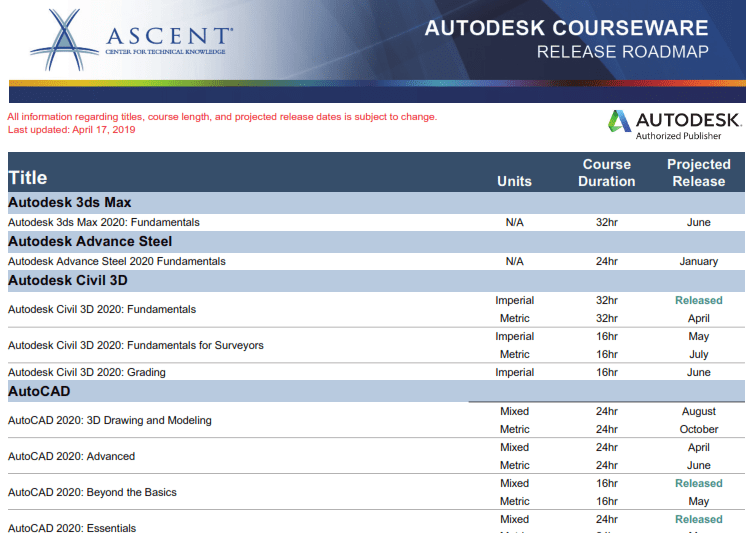The image size is (748, 533).
Task: Click the Autodesk Courseware banner heading
Action: (x=566, y=28)
